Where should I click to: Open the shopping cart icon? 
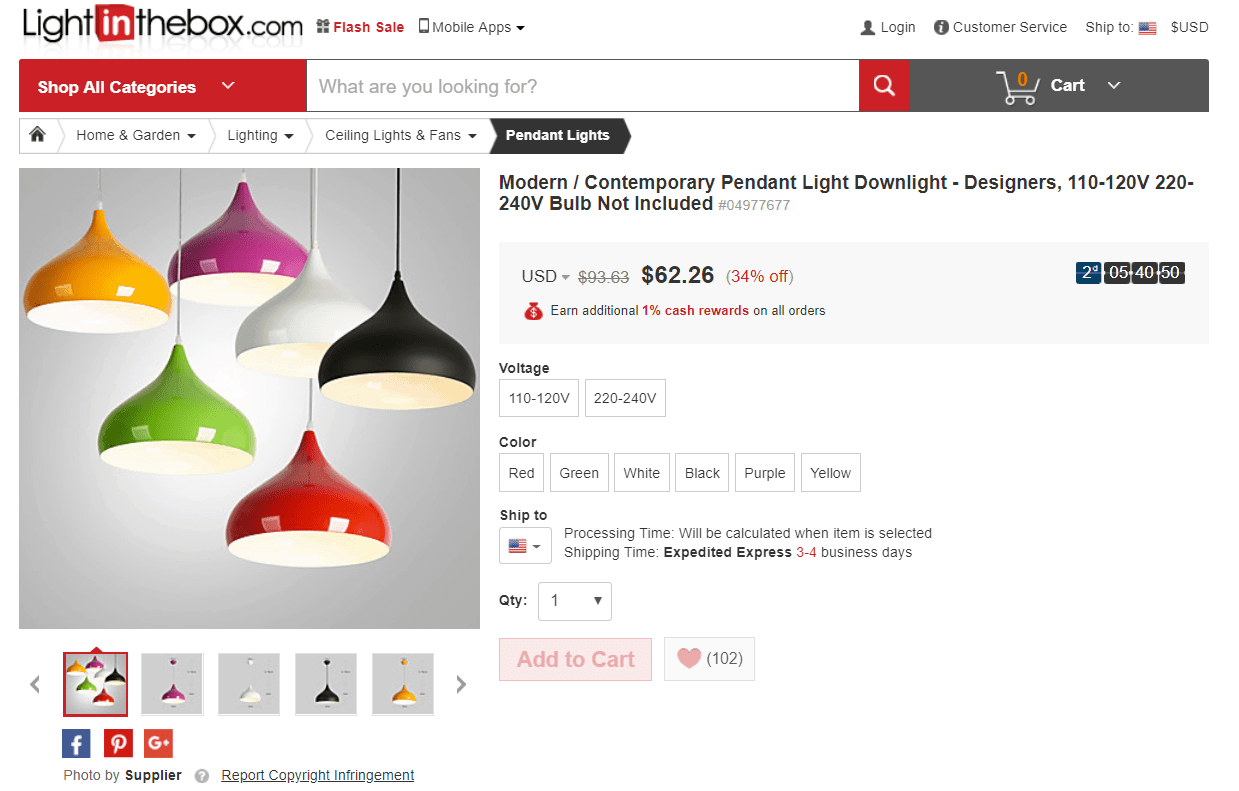pos(1019,87)
